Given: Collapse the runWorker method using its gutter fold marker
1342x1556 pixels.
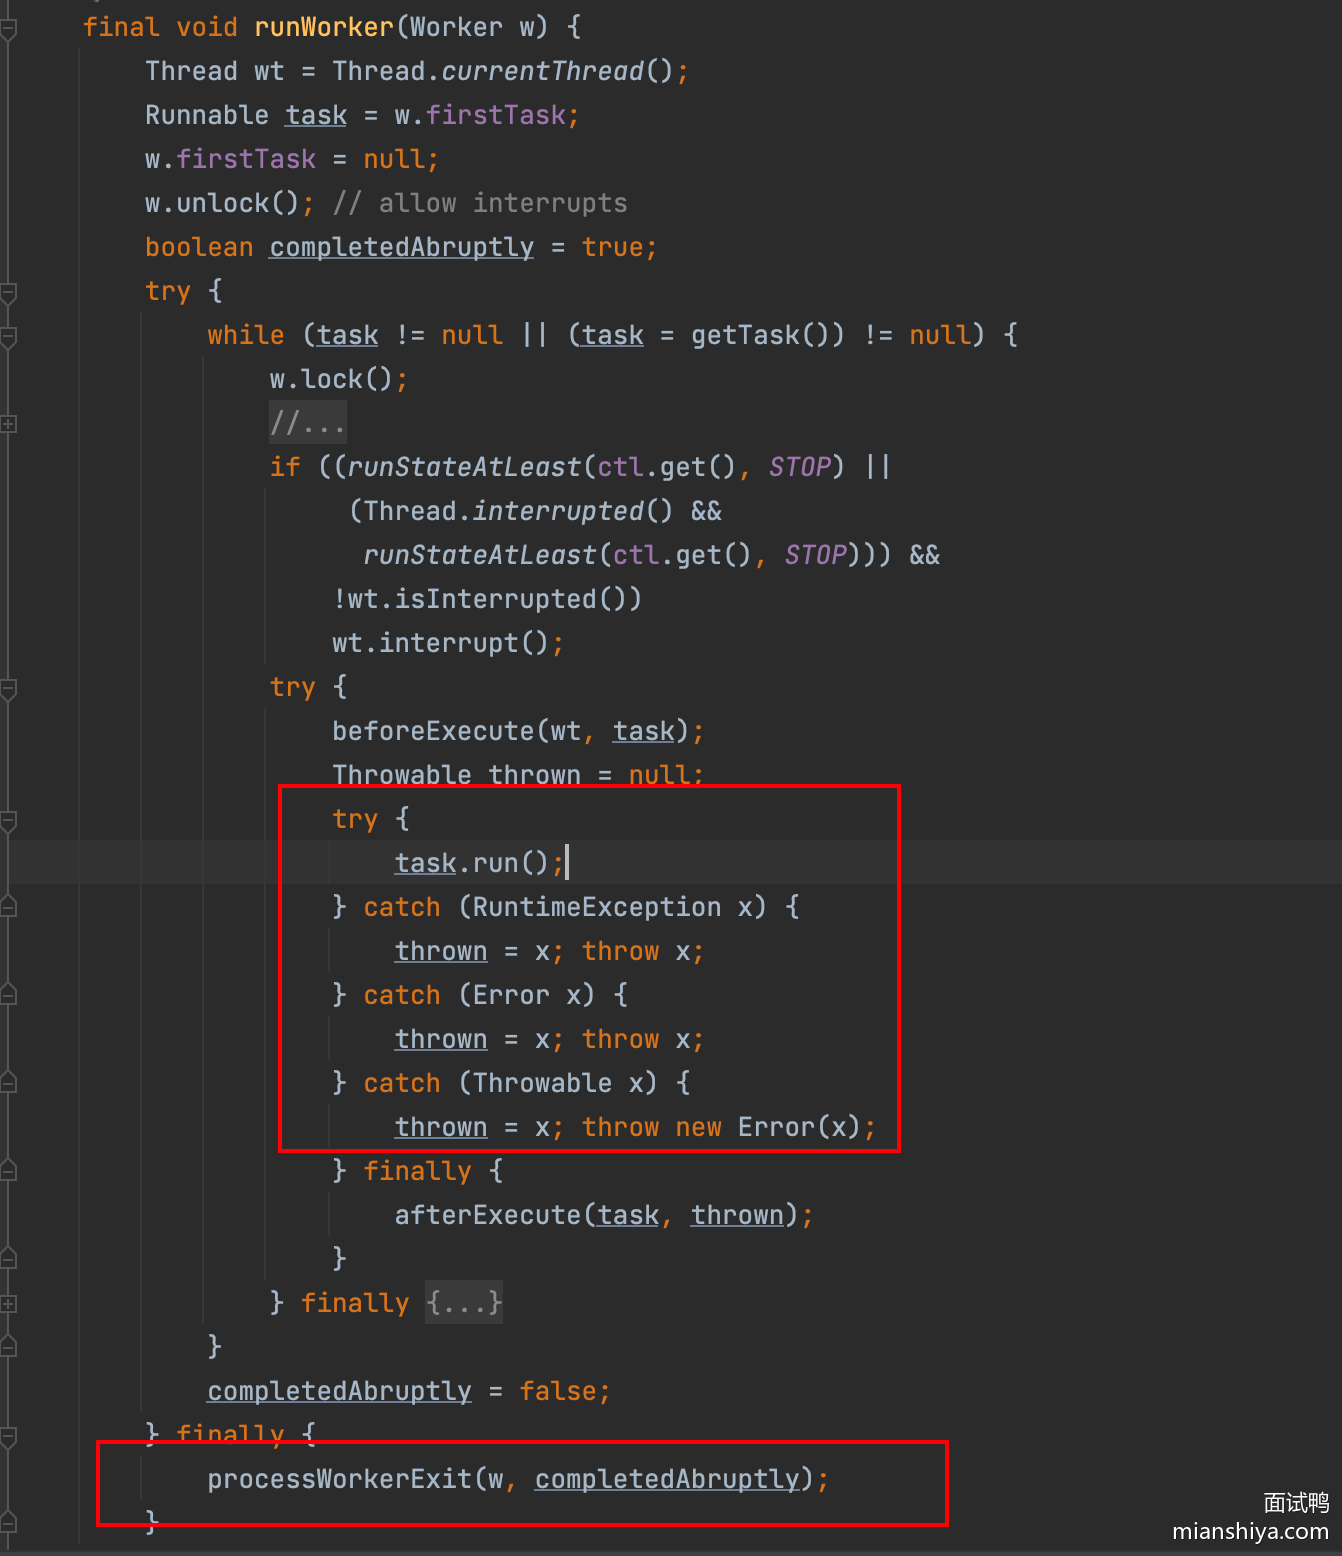Looking at the screenshot, I should [8, 29].
